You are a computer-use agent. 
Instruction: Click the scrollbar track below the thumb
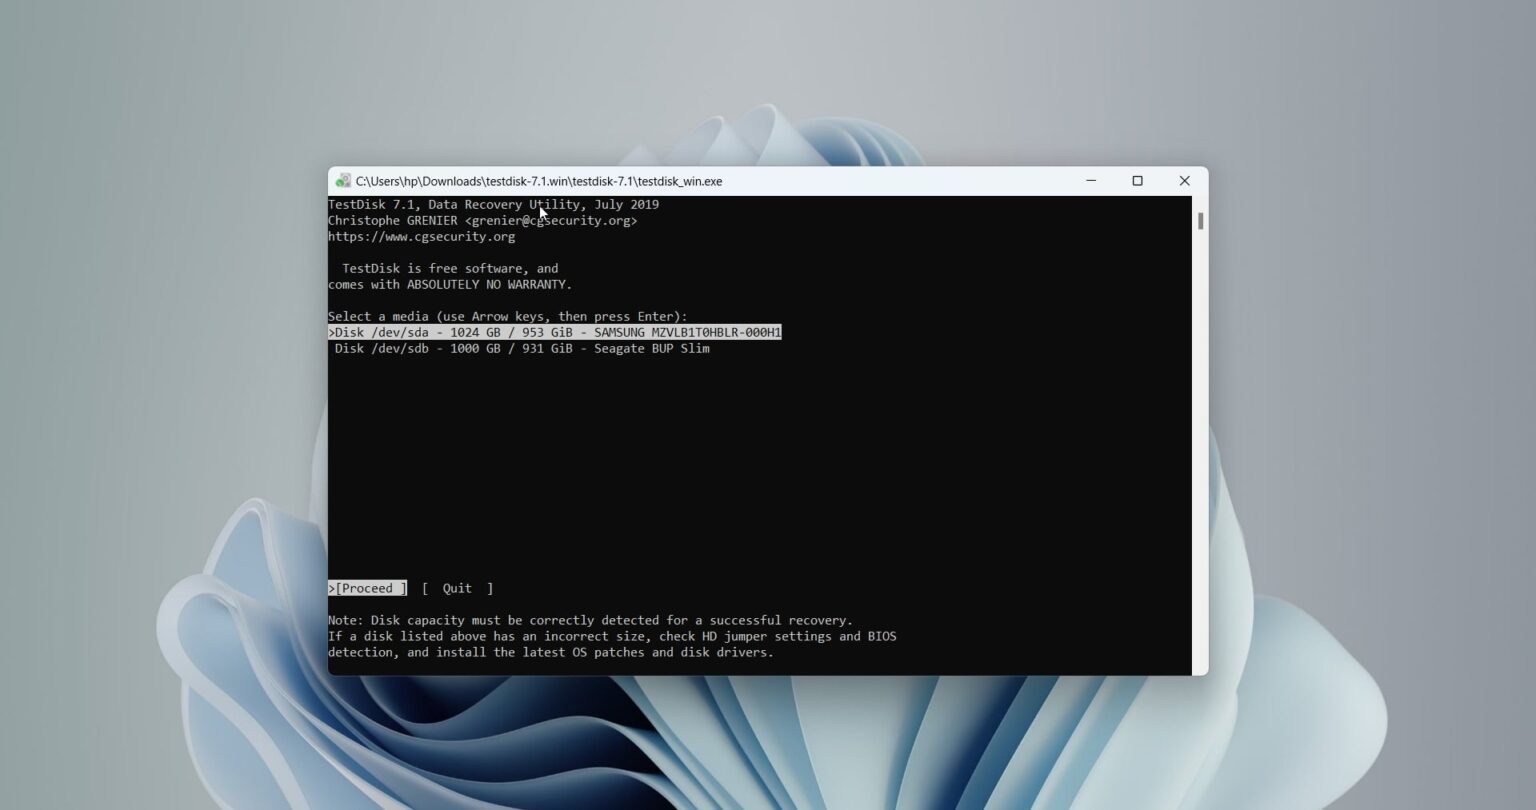pyautogui.click(x=1199, y=450)
